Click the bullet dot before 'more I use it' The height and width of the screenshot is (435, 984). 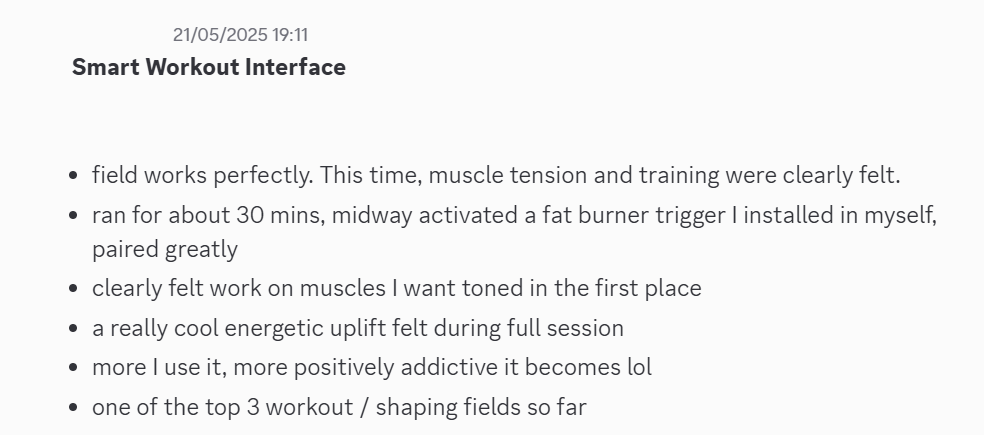tap(73, 368)
